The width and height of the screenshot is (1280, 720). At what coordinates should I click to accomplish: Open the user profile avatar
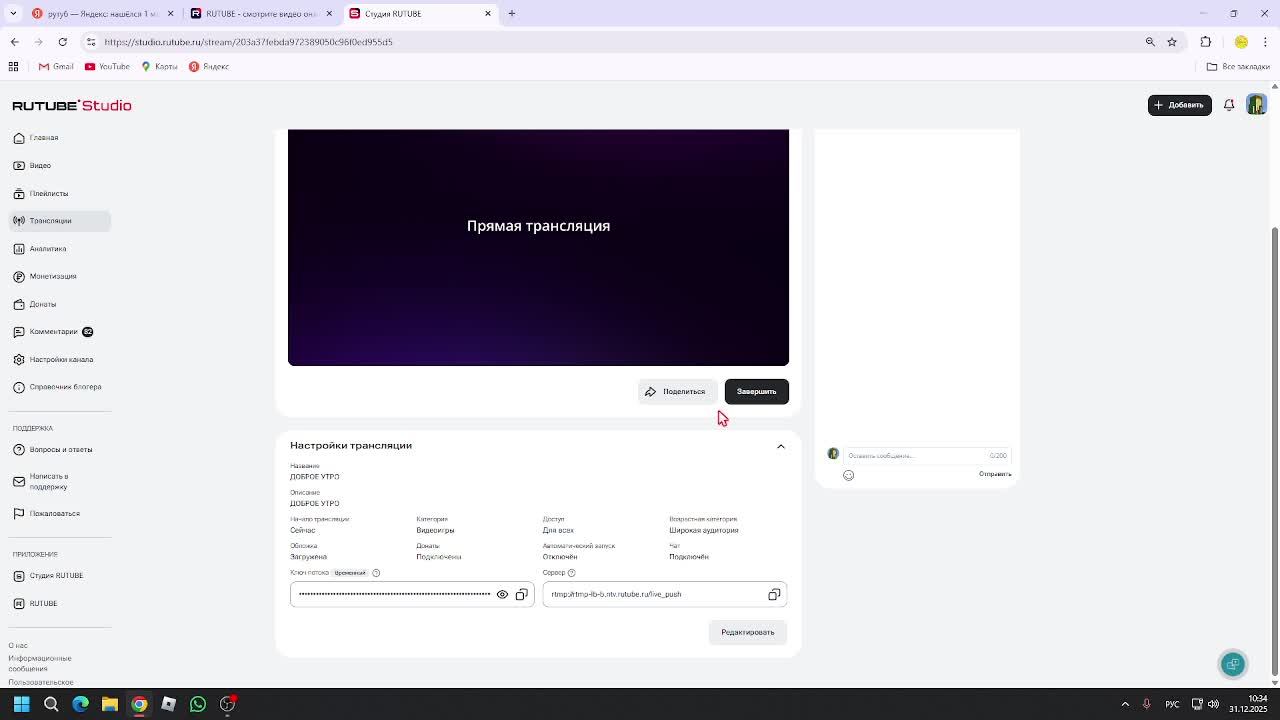(1256, 105)
